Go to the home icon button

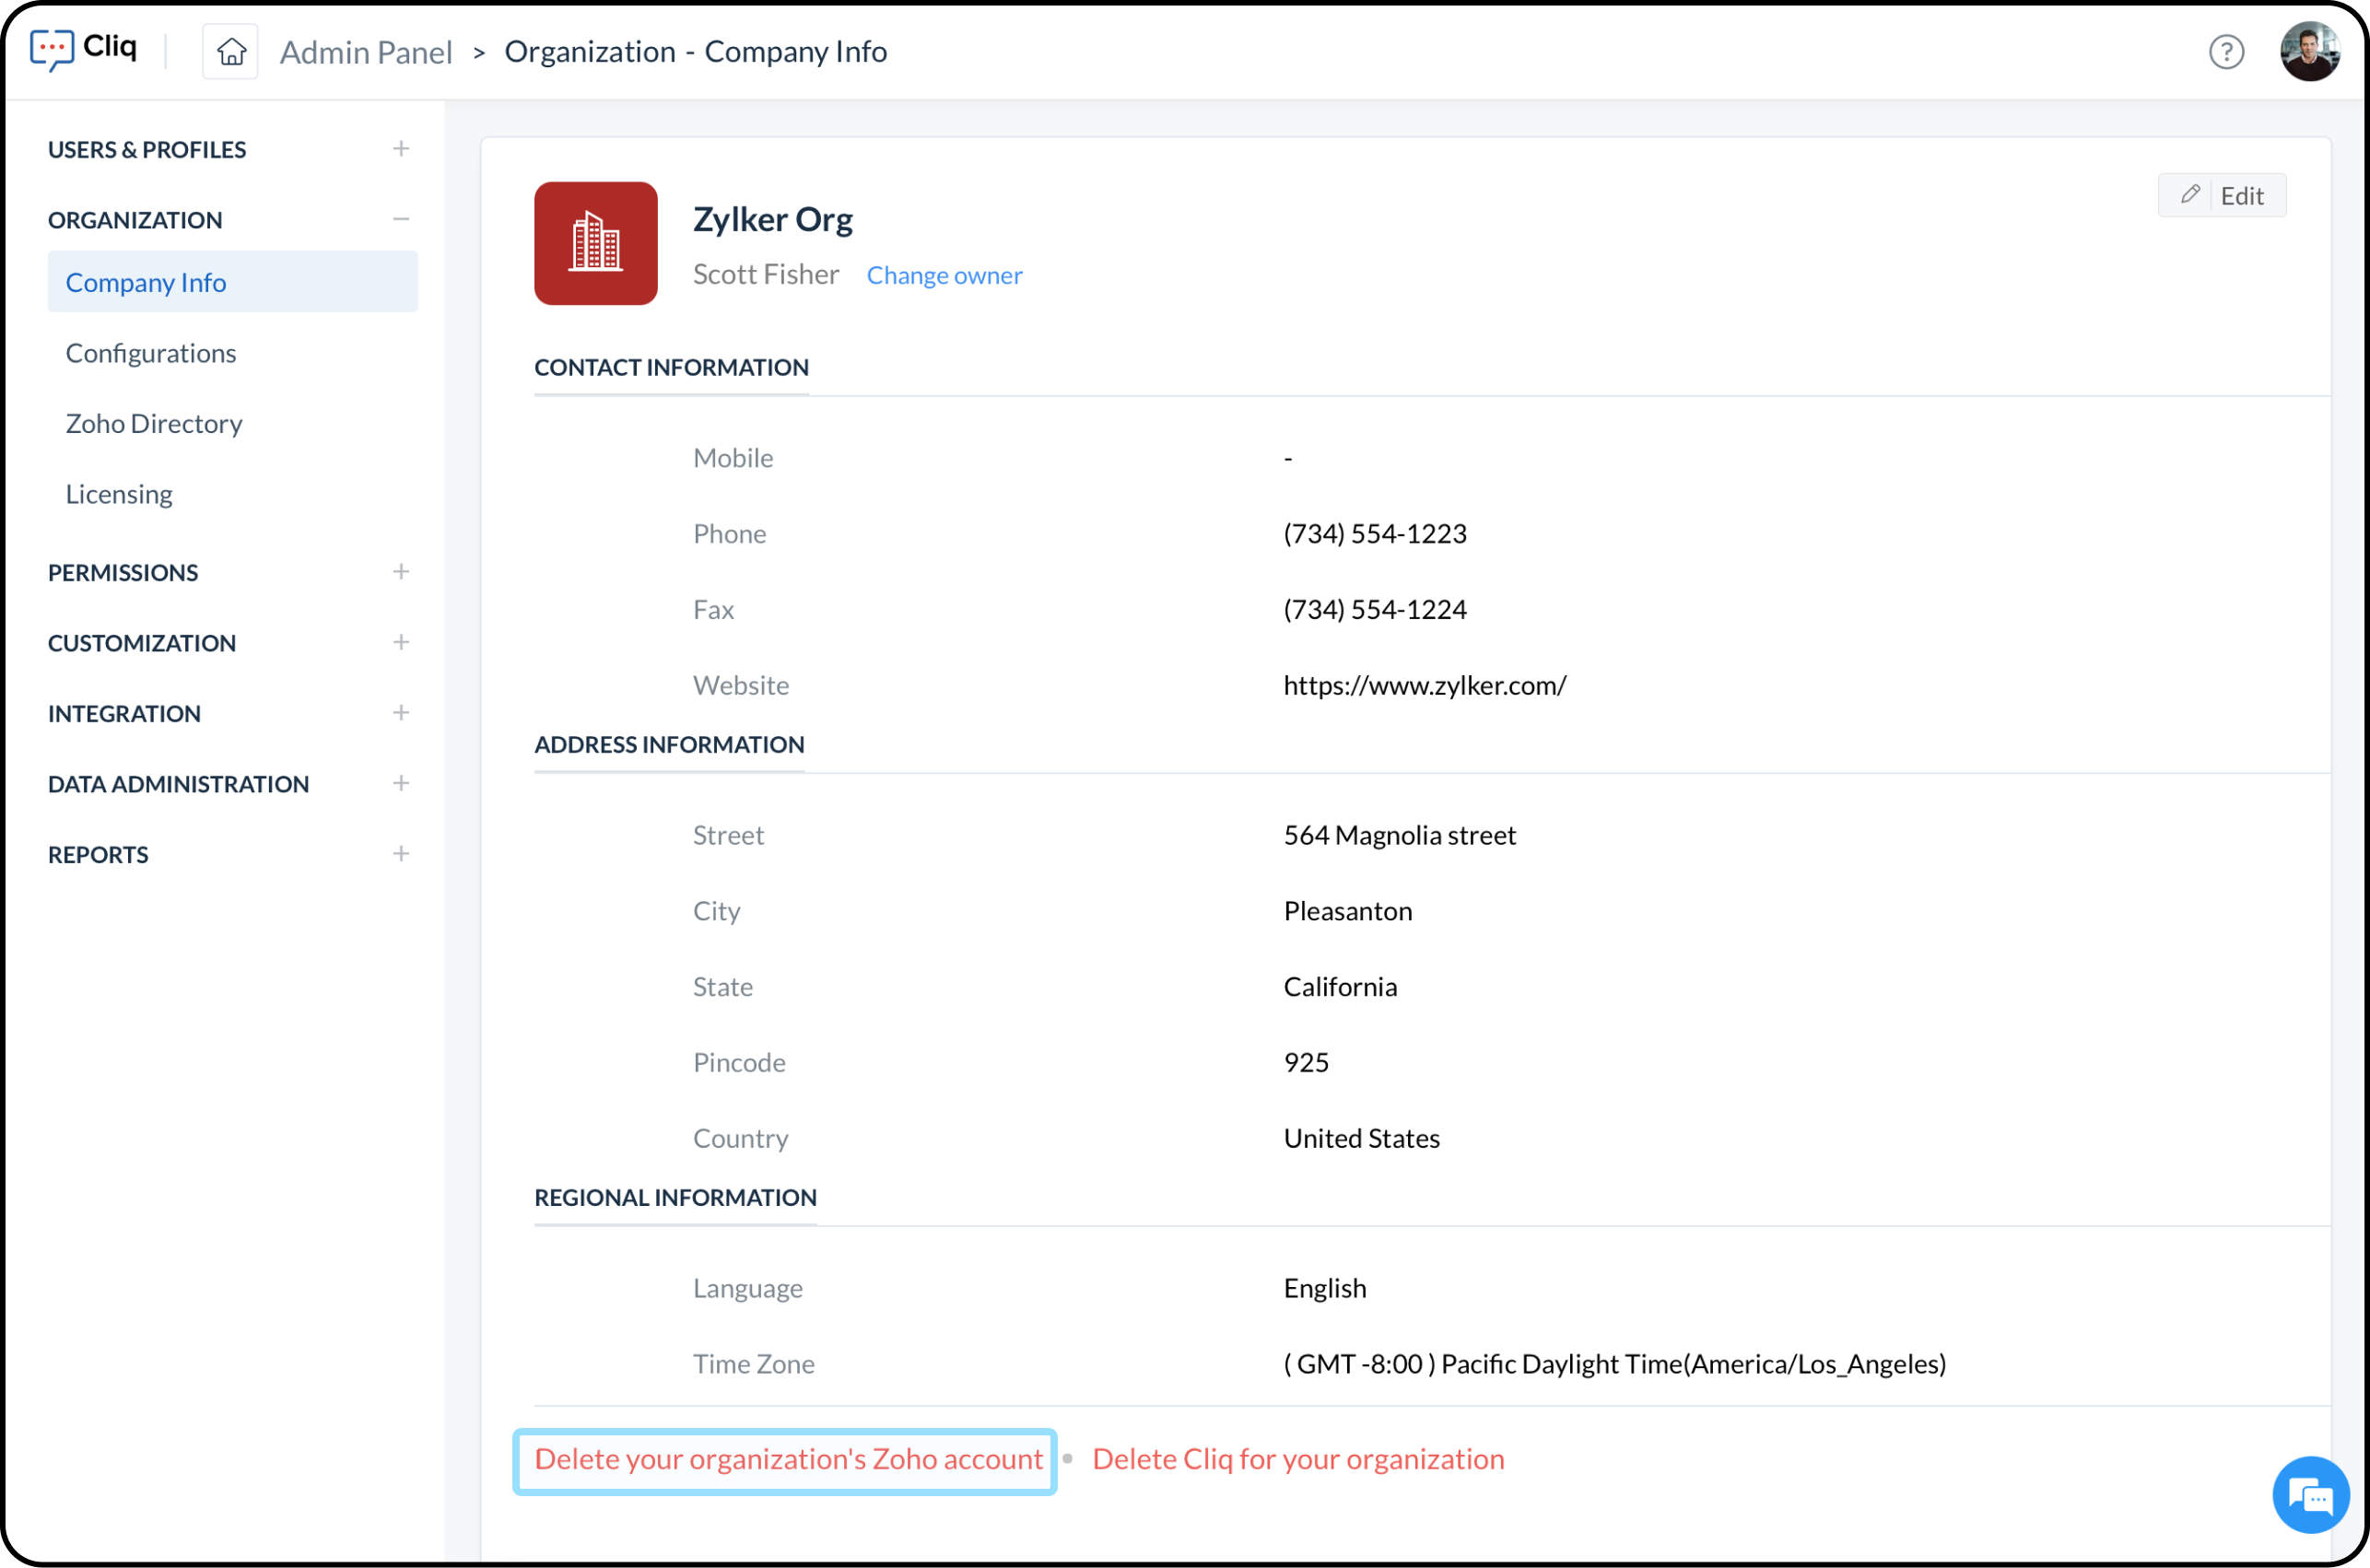[231, 51]
